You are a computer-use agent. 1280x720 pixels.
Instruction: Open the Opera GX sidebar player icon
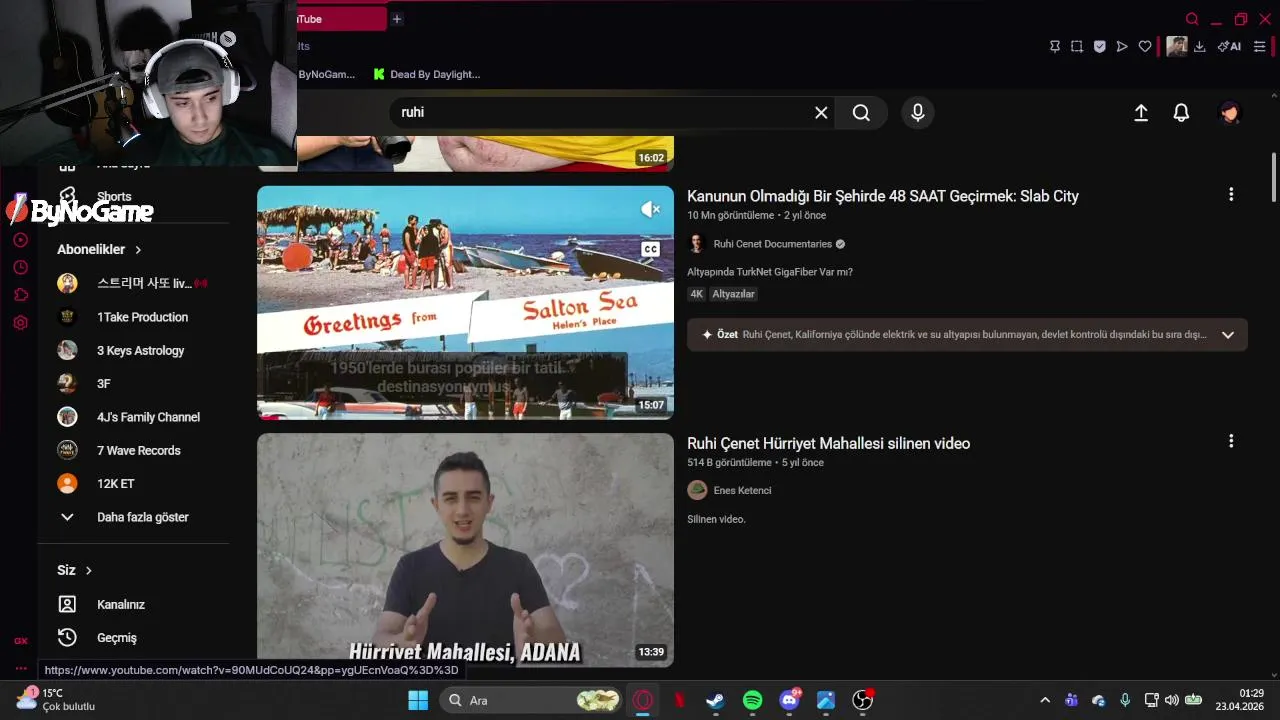pyautogui.click(x=21, y=240)
